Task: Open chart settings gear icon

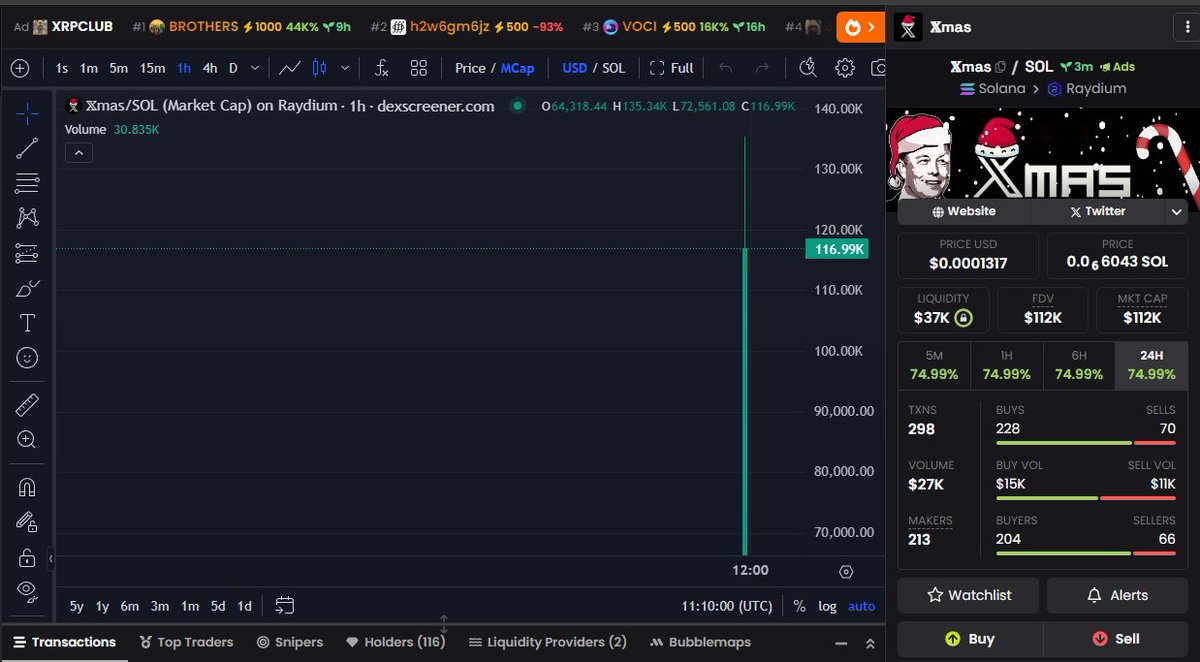Action: point(845,68)
